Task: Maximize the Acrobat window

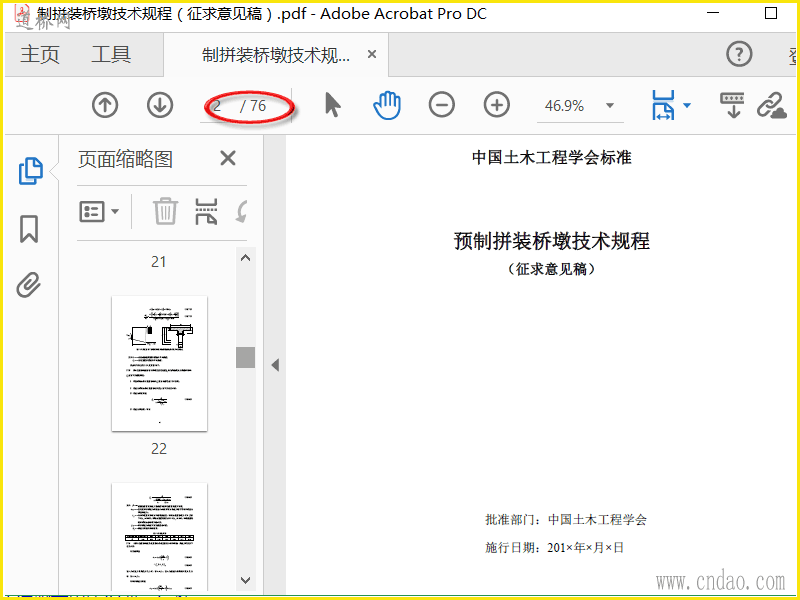Action: click(x=771, y=13)
